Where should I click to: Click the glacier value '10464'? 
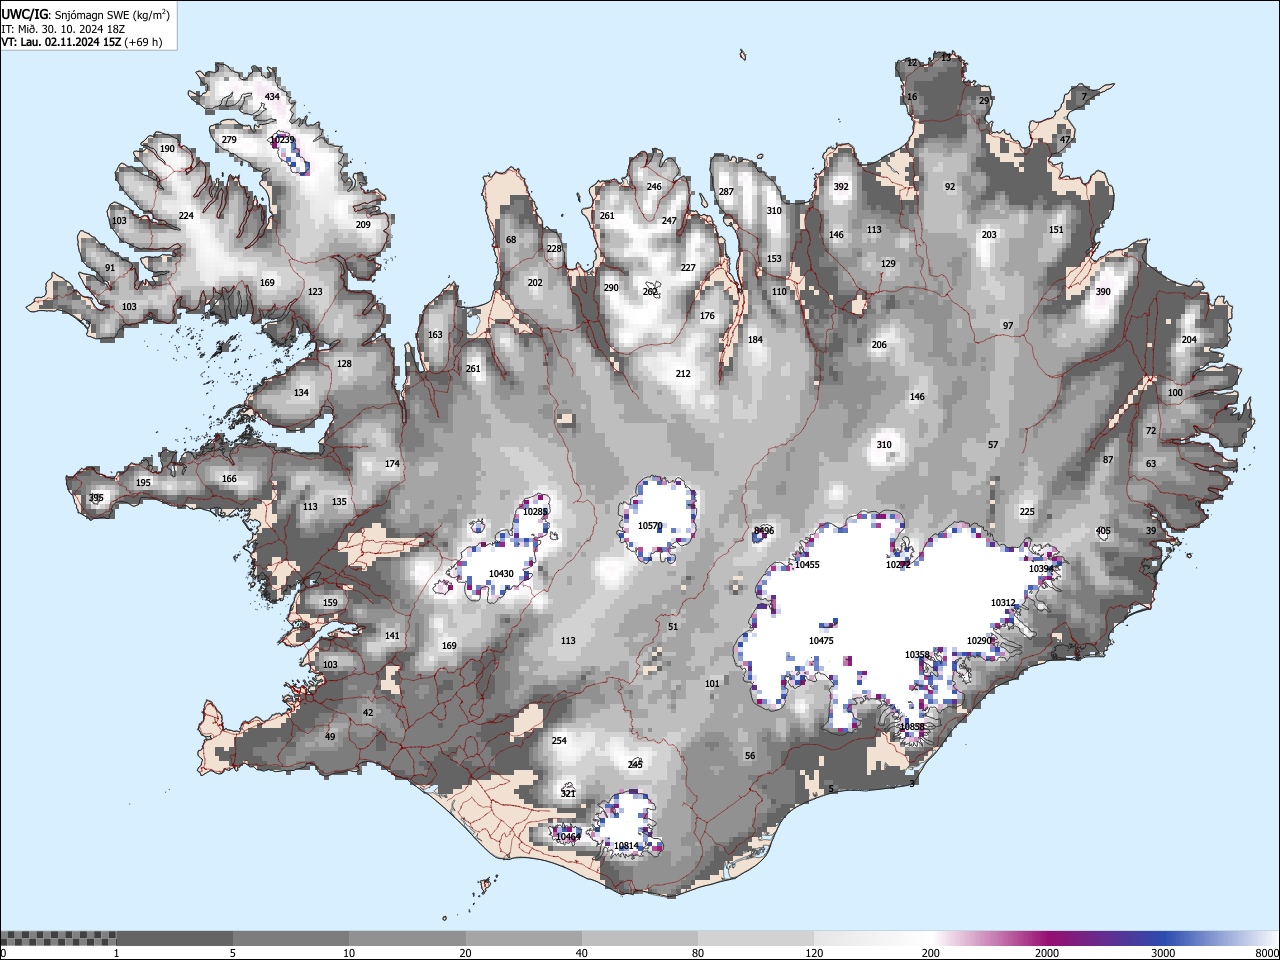point(568,837)
